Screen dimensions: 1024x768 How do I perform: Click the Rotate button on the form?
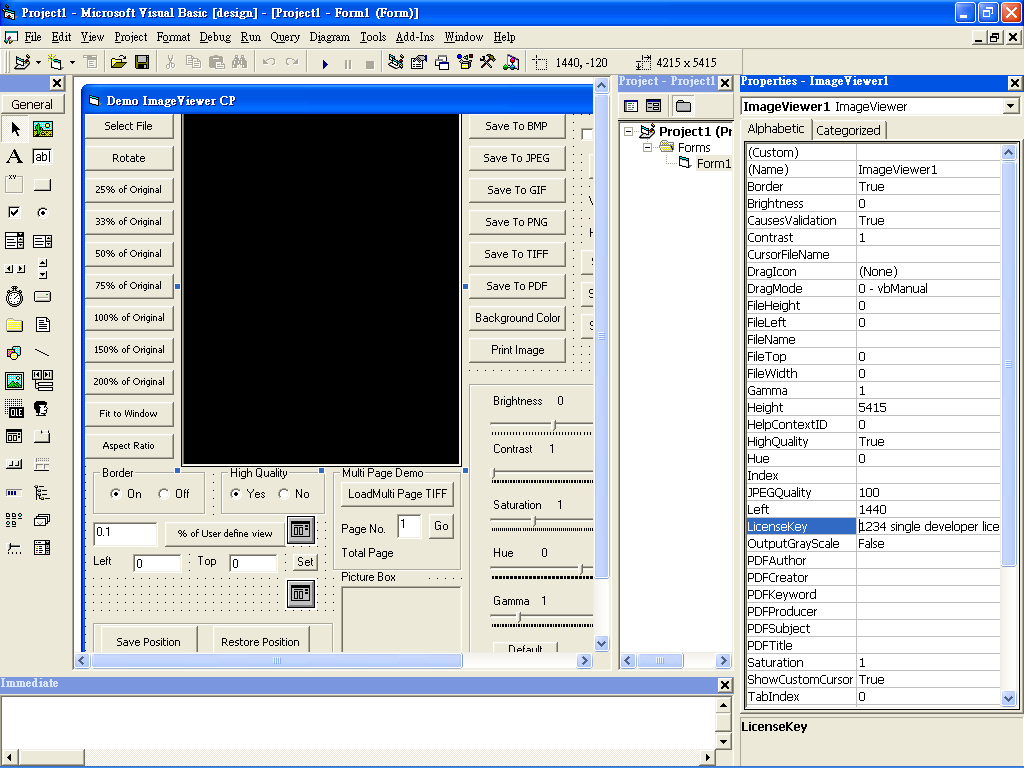coord(129,158)
